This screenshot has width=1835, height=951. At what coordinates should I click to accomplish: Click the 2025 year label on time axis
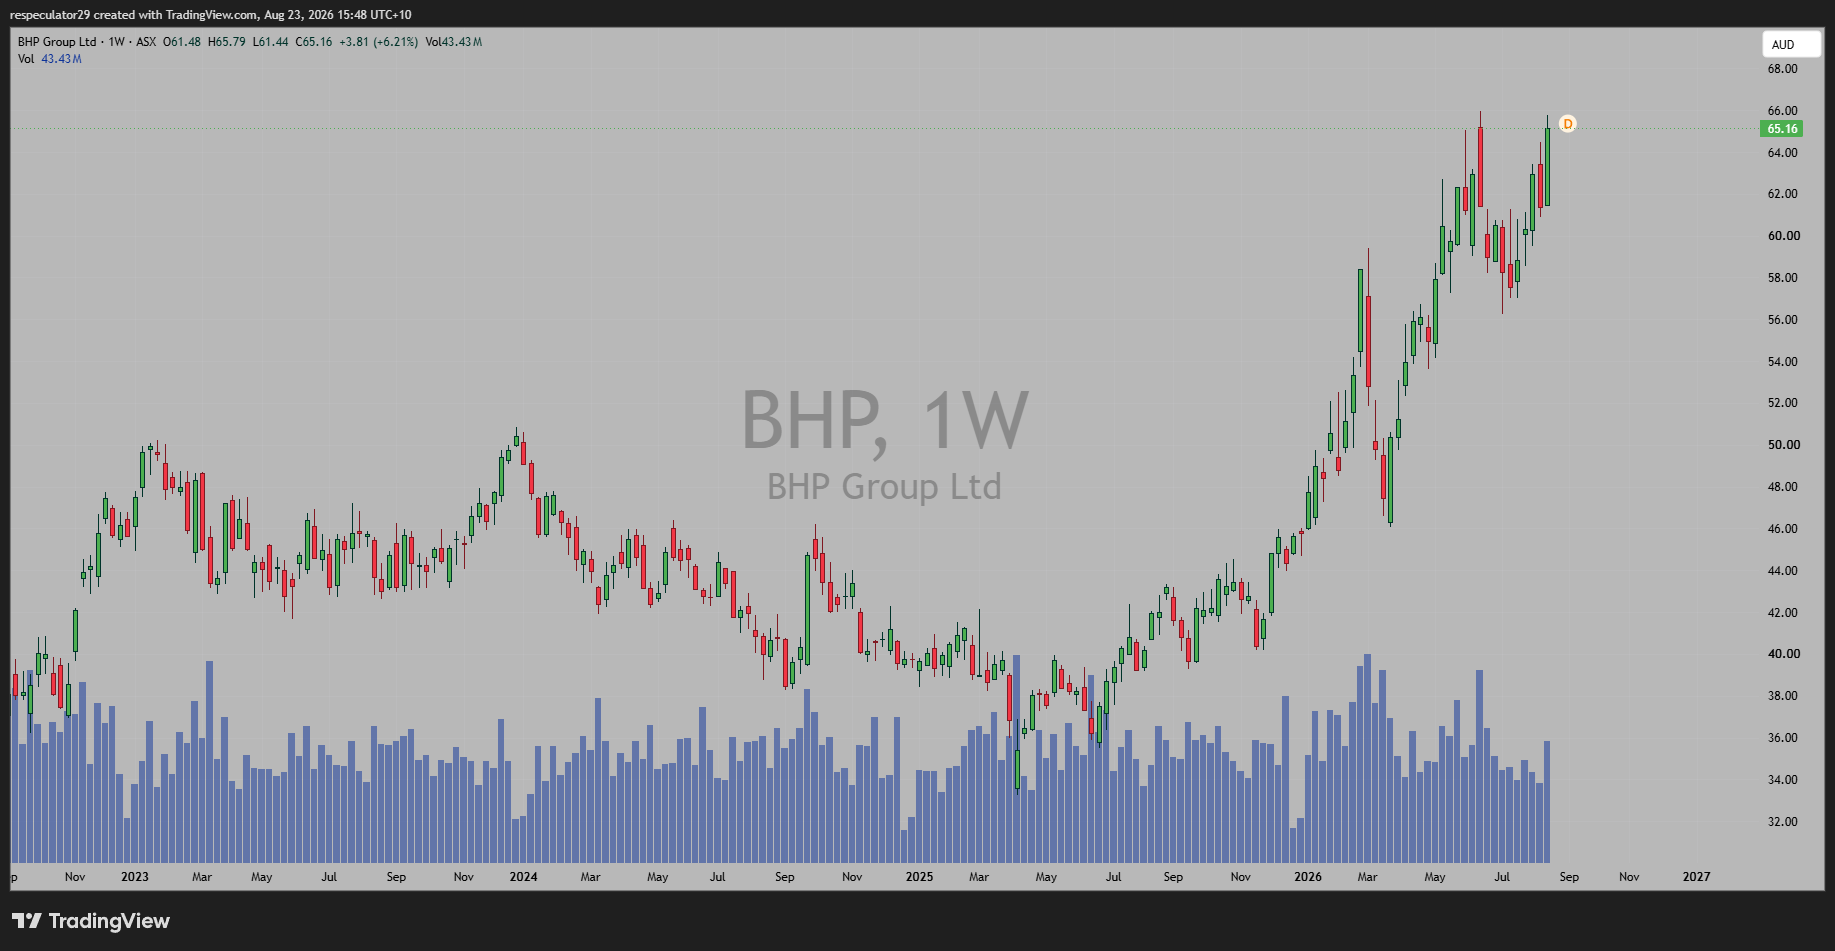[x=919, y=877]
